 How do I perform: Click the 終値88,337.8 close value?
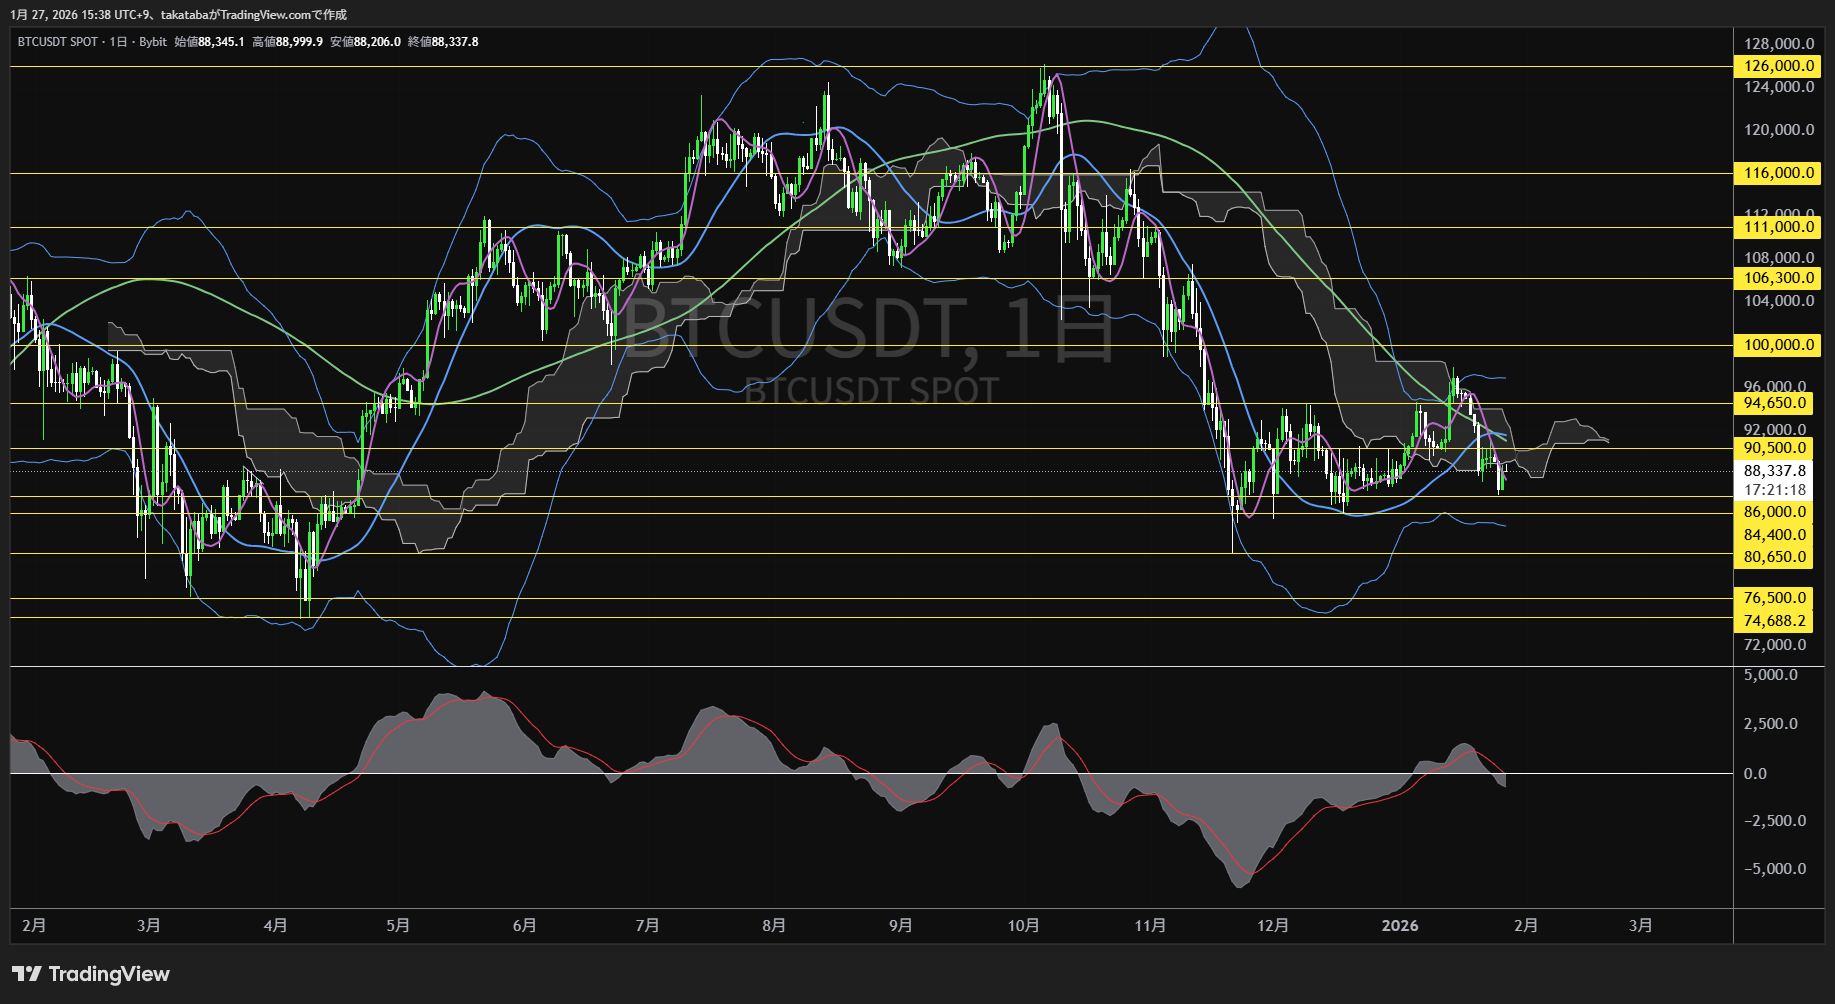(x=444, y=42)
